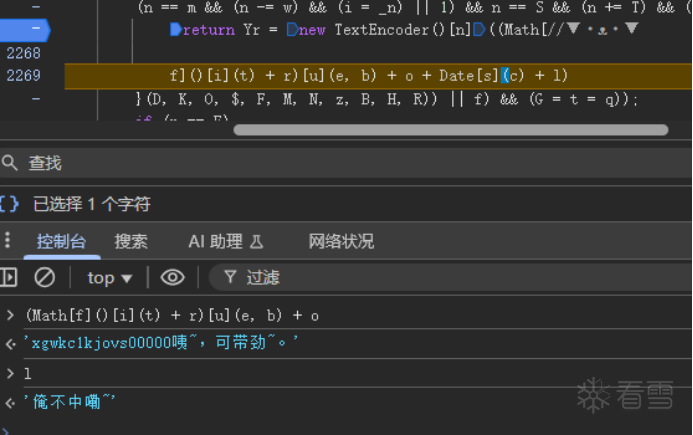Switch to the 搜索 tab
This screenshot has width=693, height=435.
click(x=131, y=241)
